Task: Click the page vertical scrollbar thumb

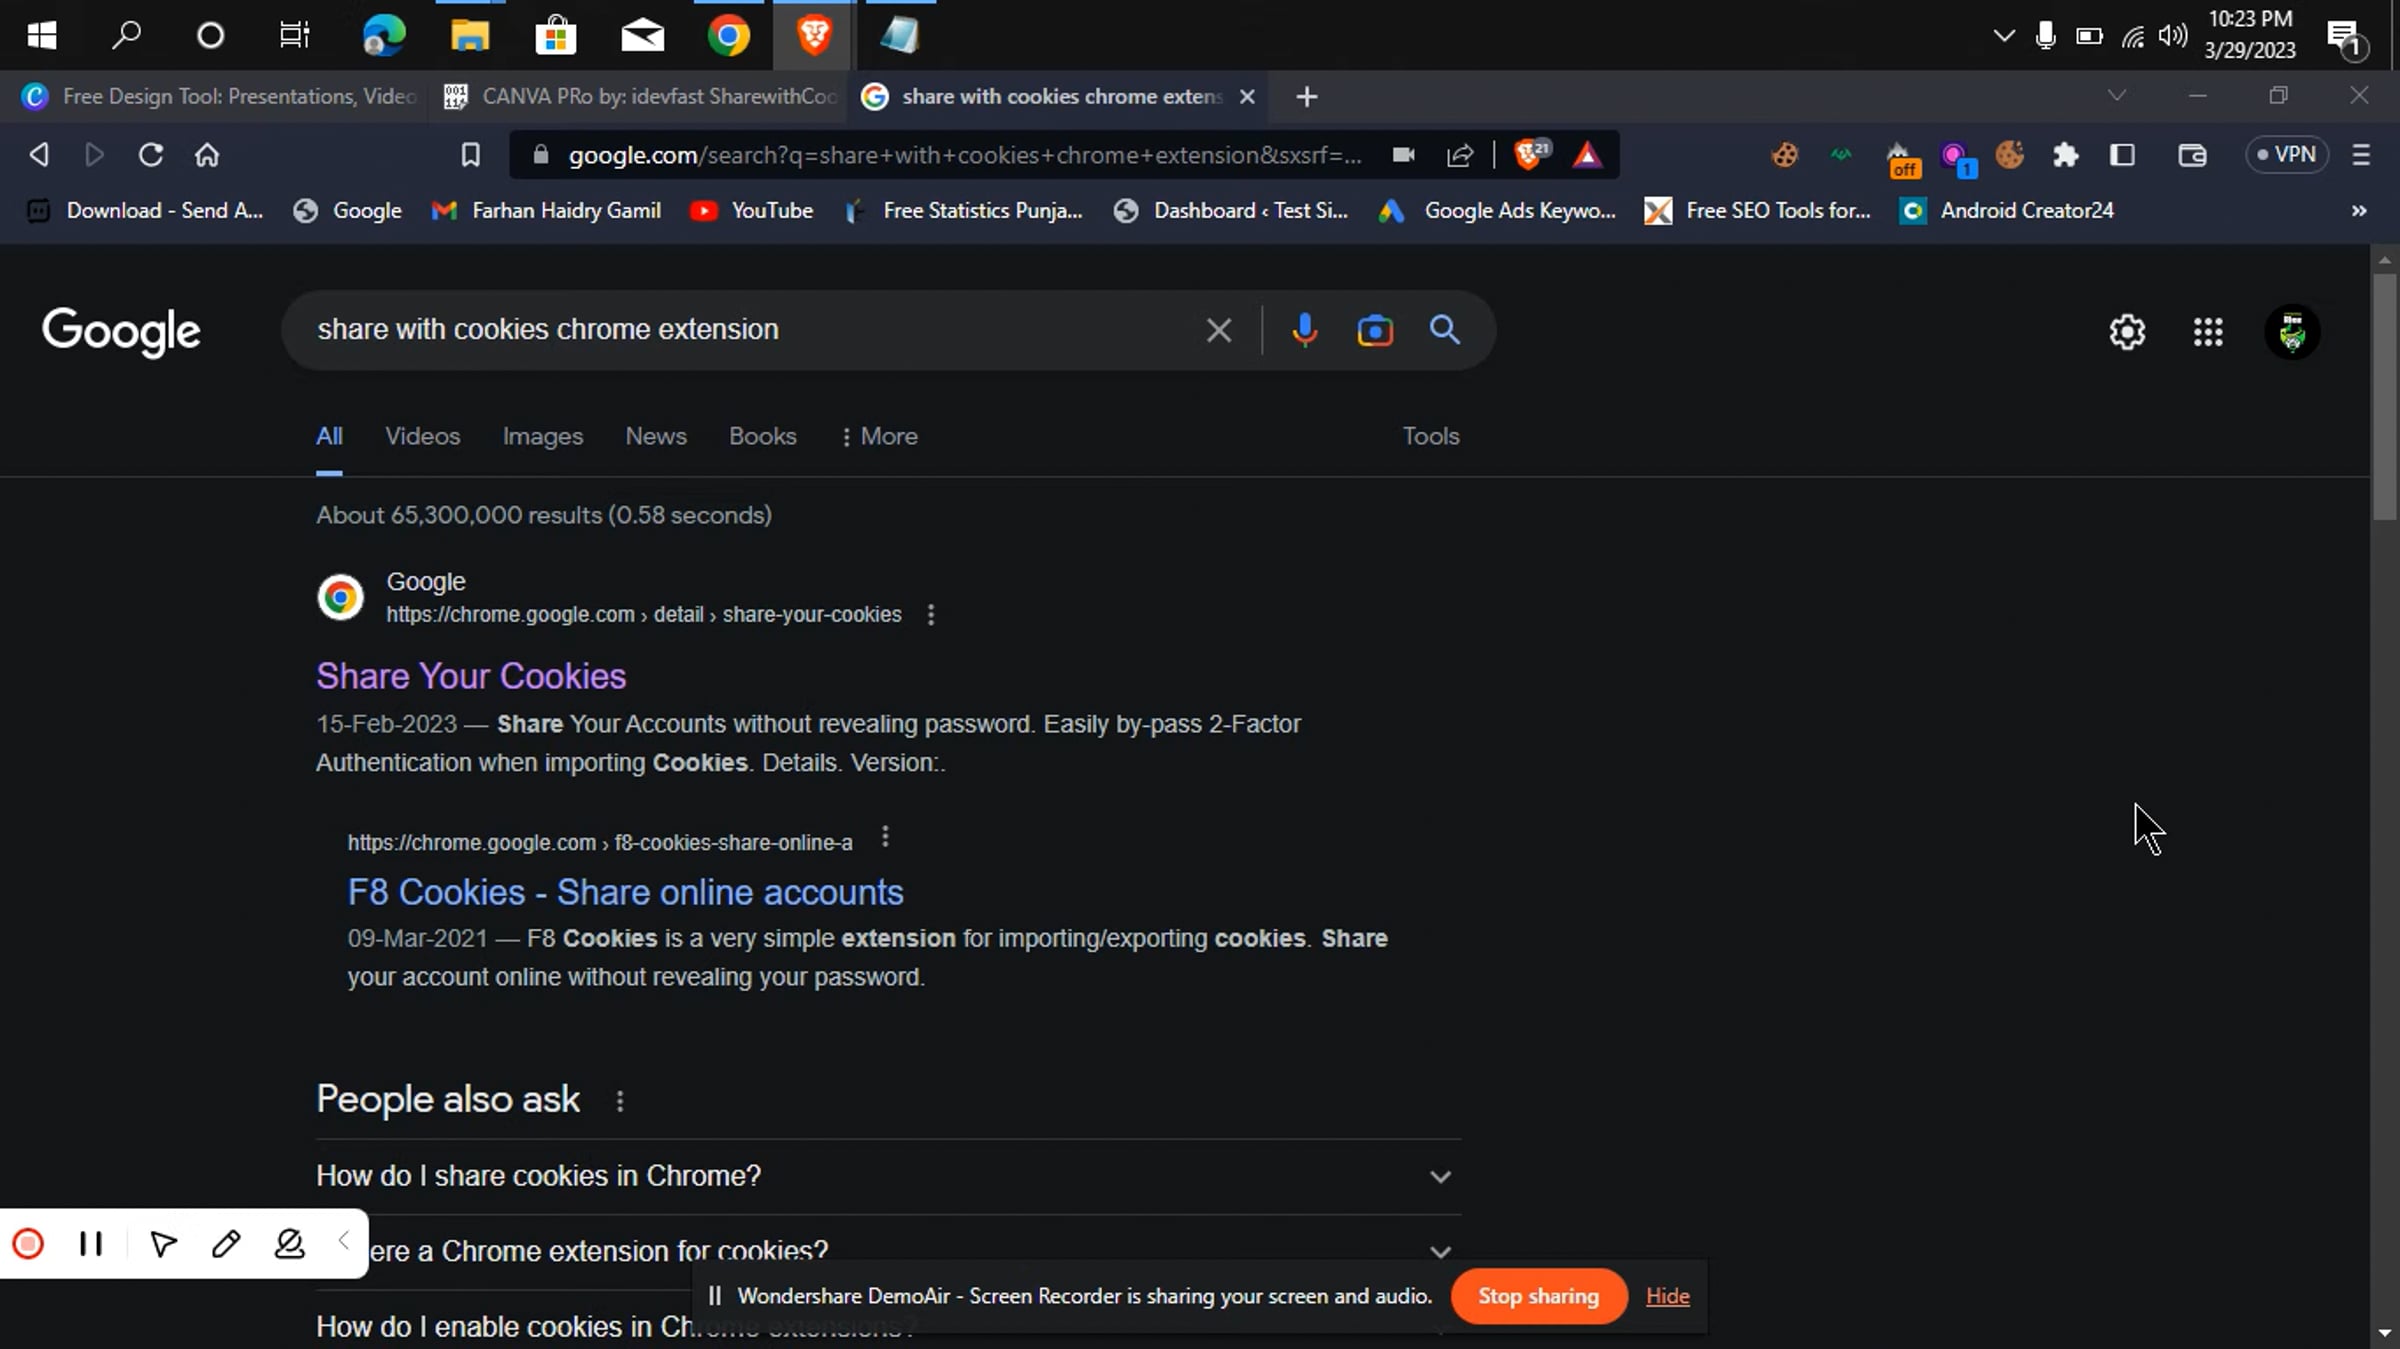Action: coord(2384,395)
